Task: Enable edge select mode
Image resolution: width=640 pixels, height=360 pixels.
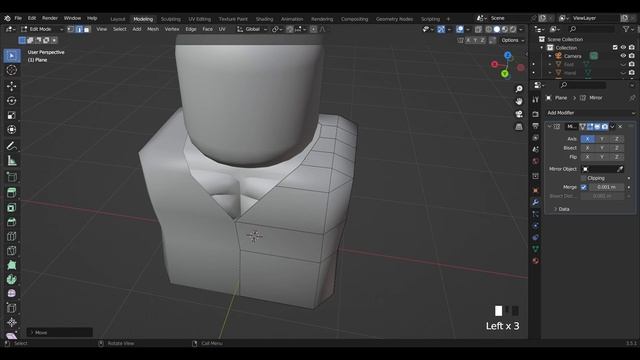Action: click(79, 29)
